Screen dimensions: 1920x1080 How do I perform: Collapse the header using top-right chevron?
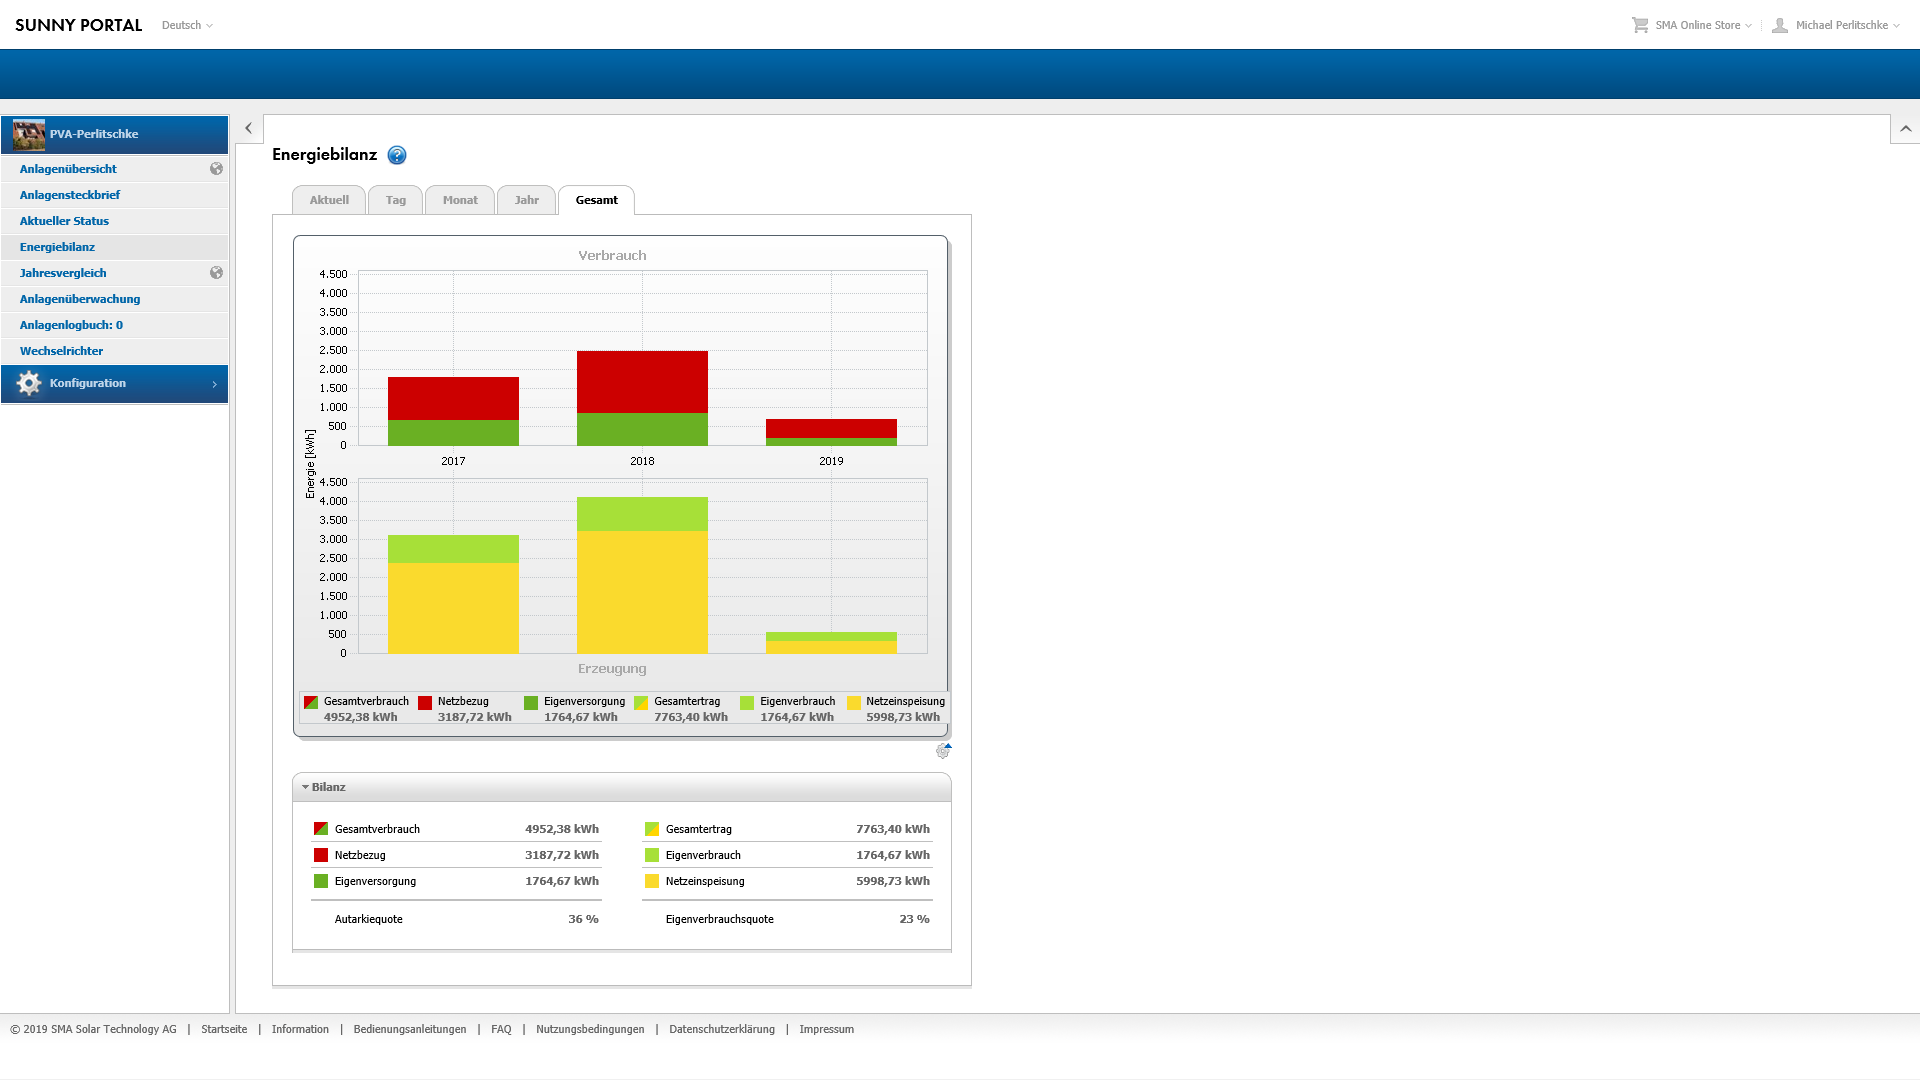tap(1905, 129)
